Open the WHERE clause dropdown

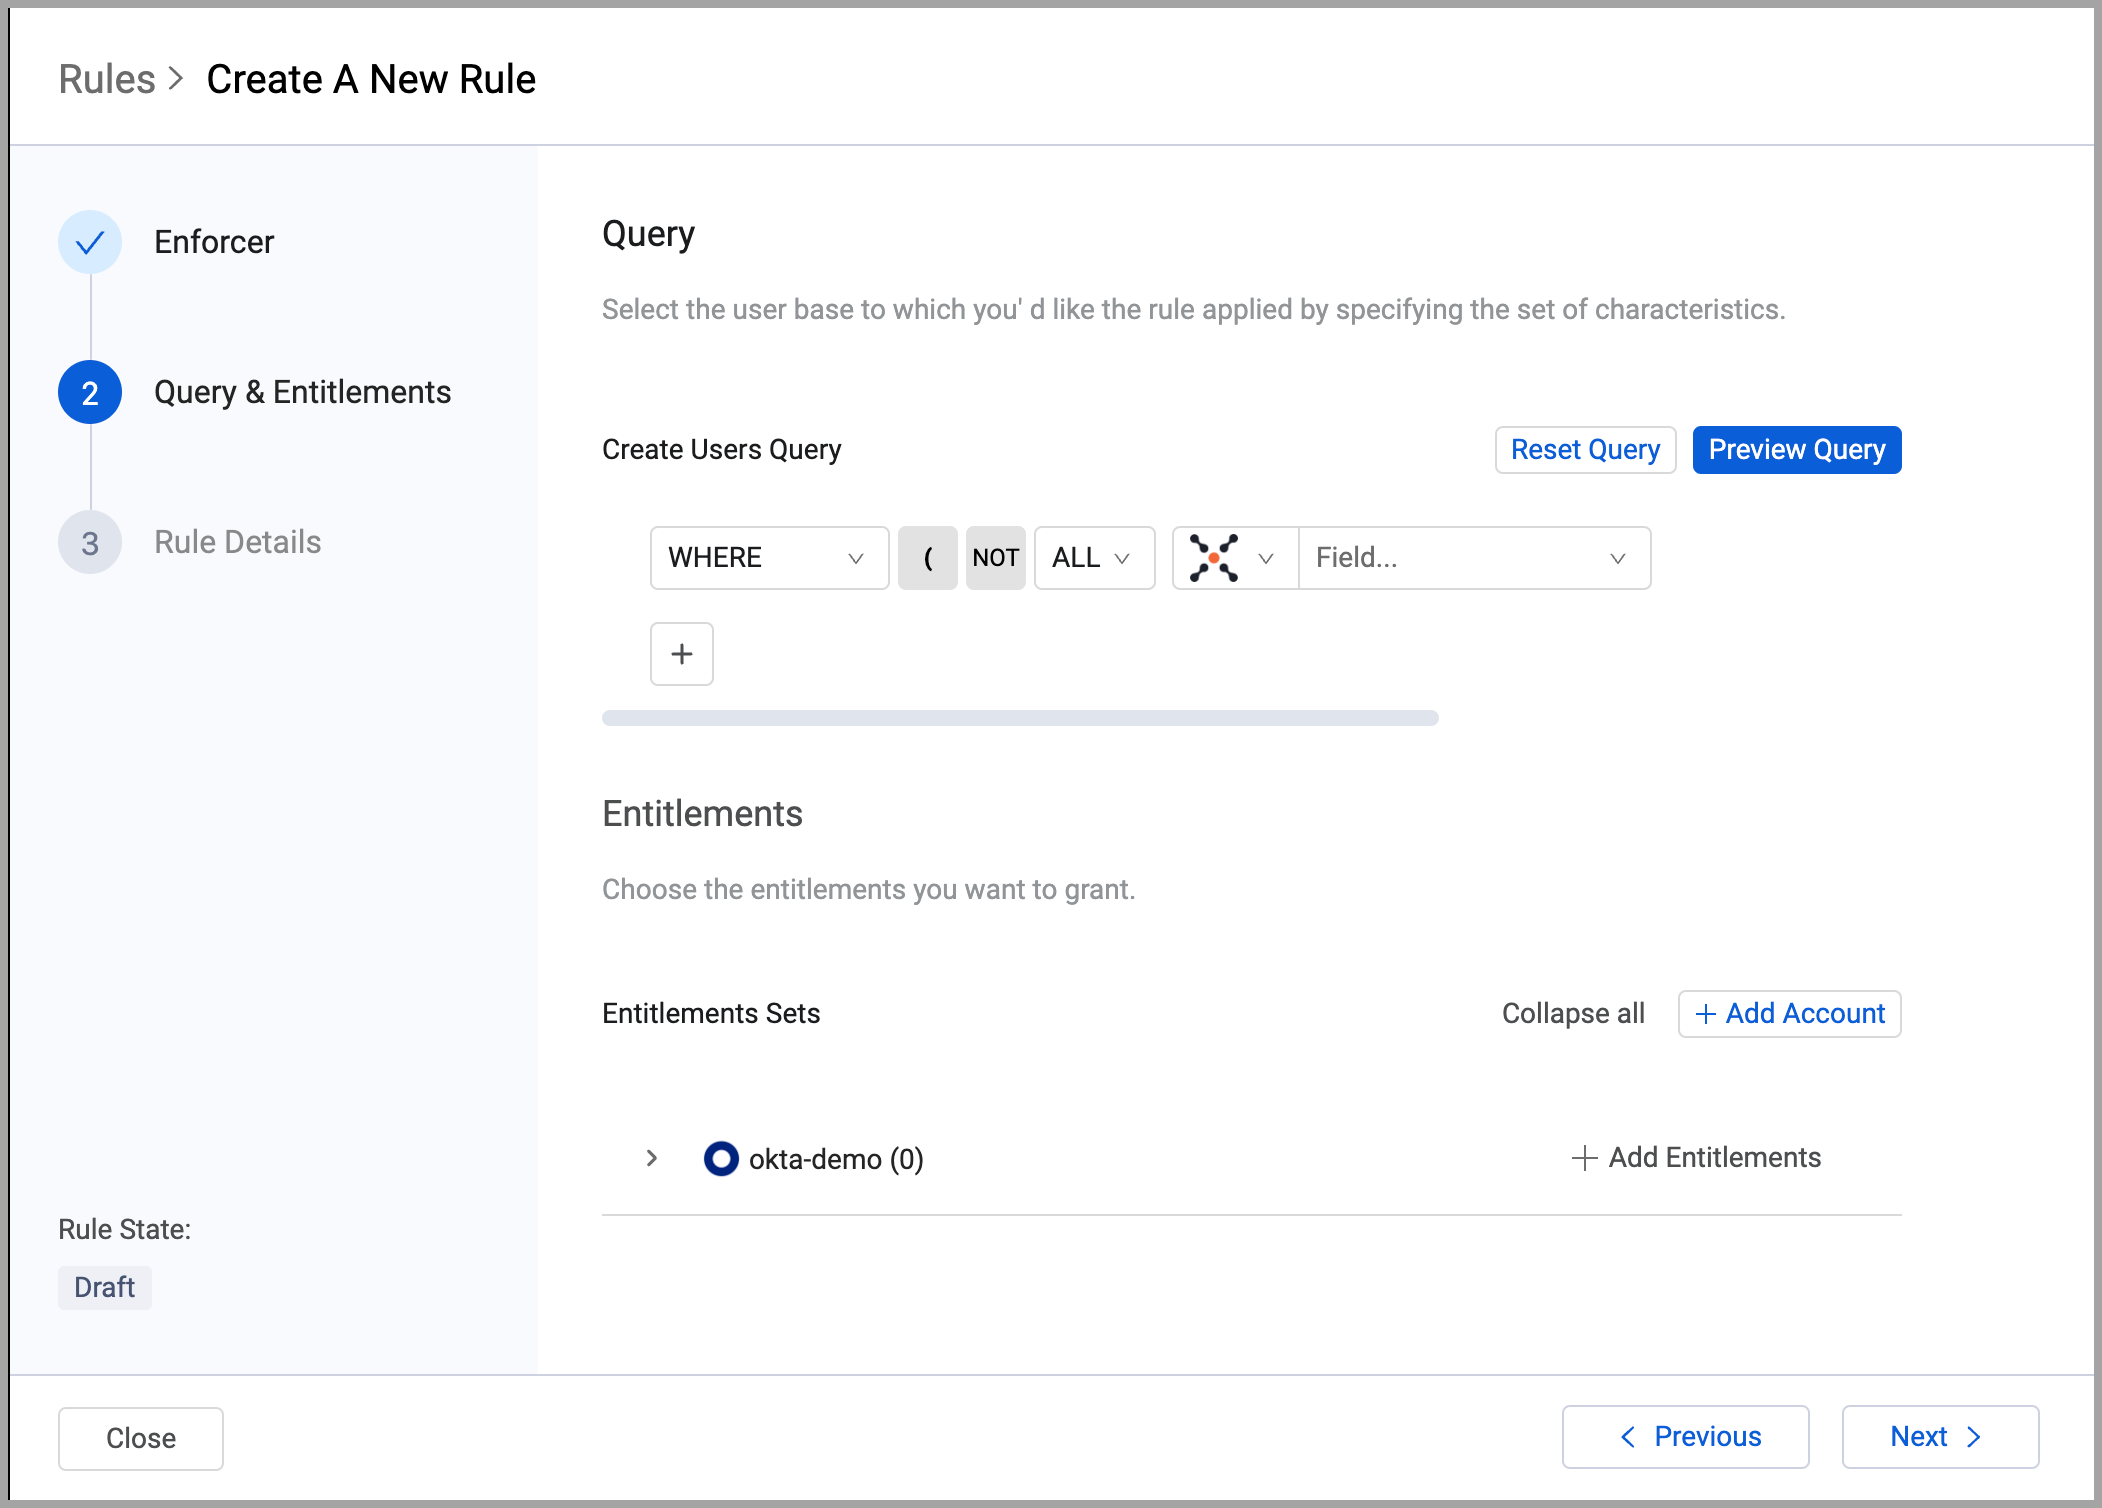click(768, 558)
